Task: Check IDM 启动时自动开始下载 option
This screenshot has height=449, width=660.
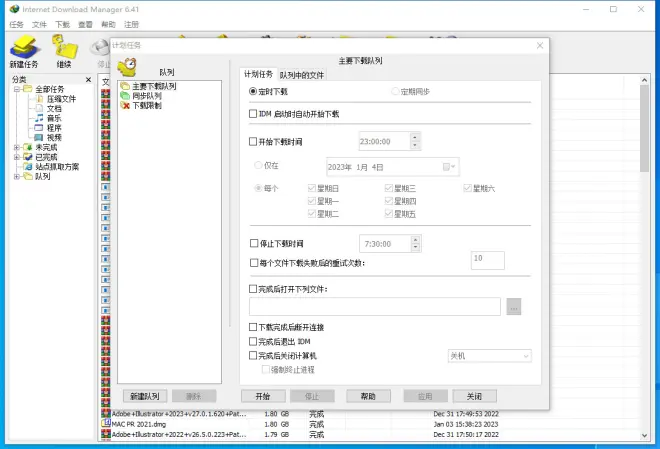Action: [253, 113]
